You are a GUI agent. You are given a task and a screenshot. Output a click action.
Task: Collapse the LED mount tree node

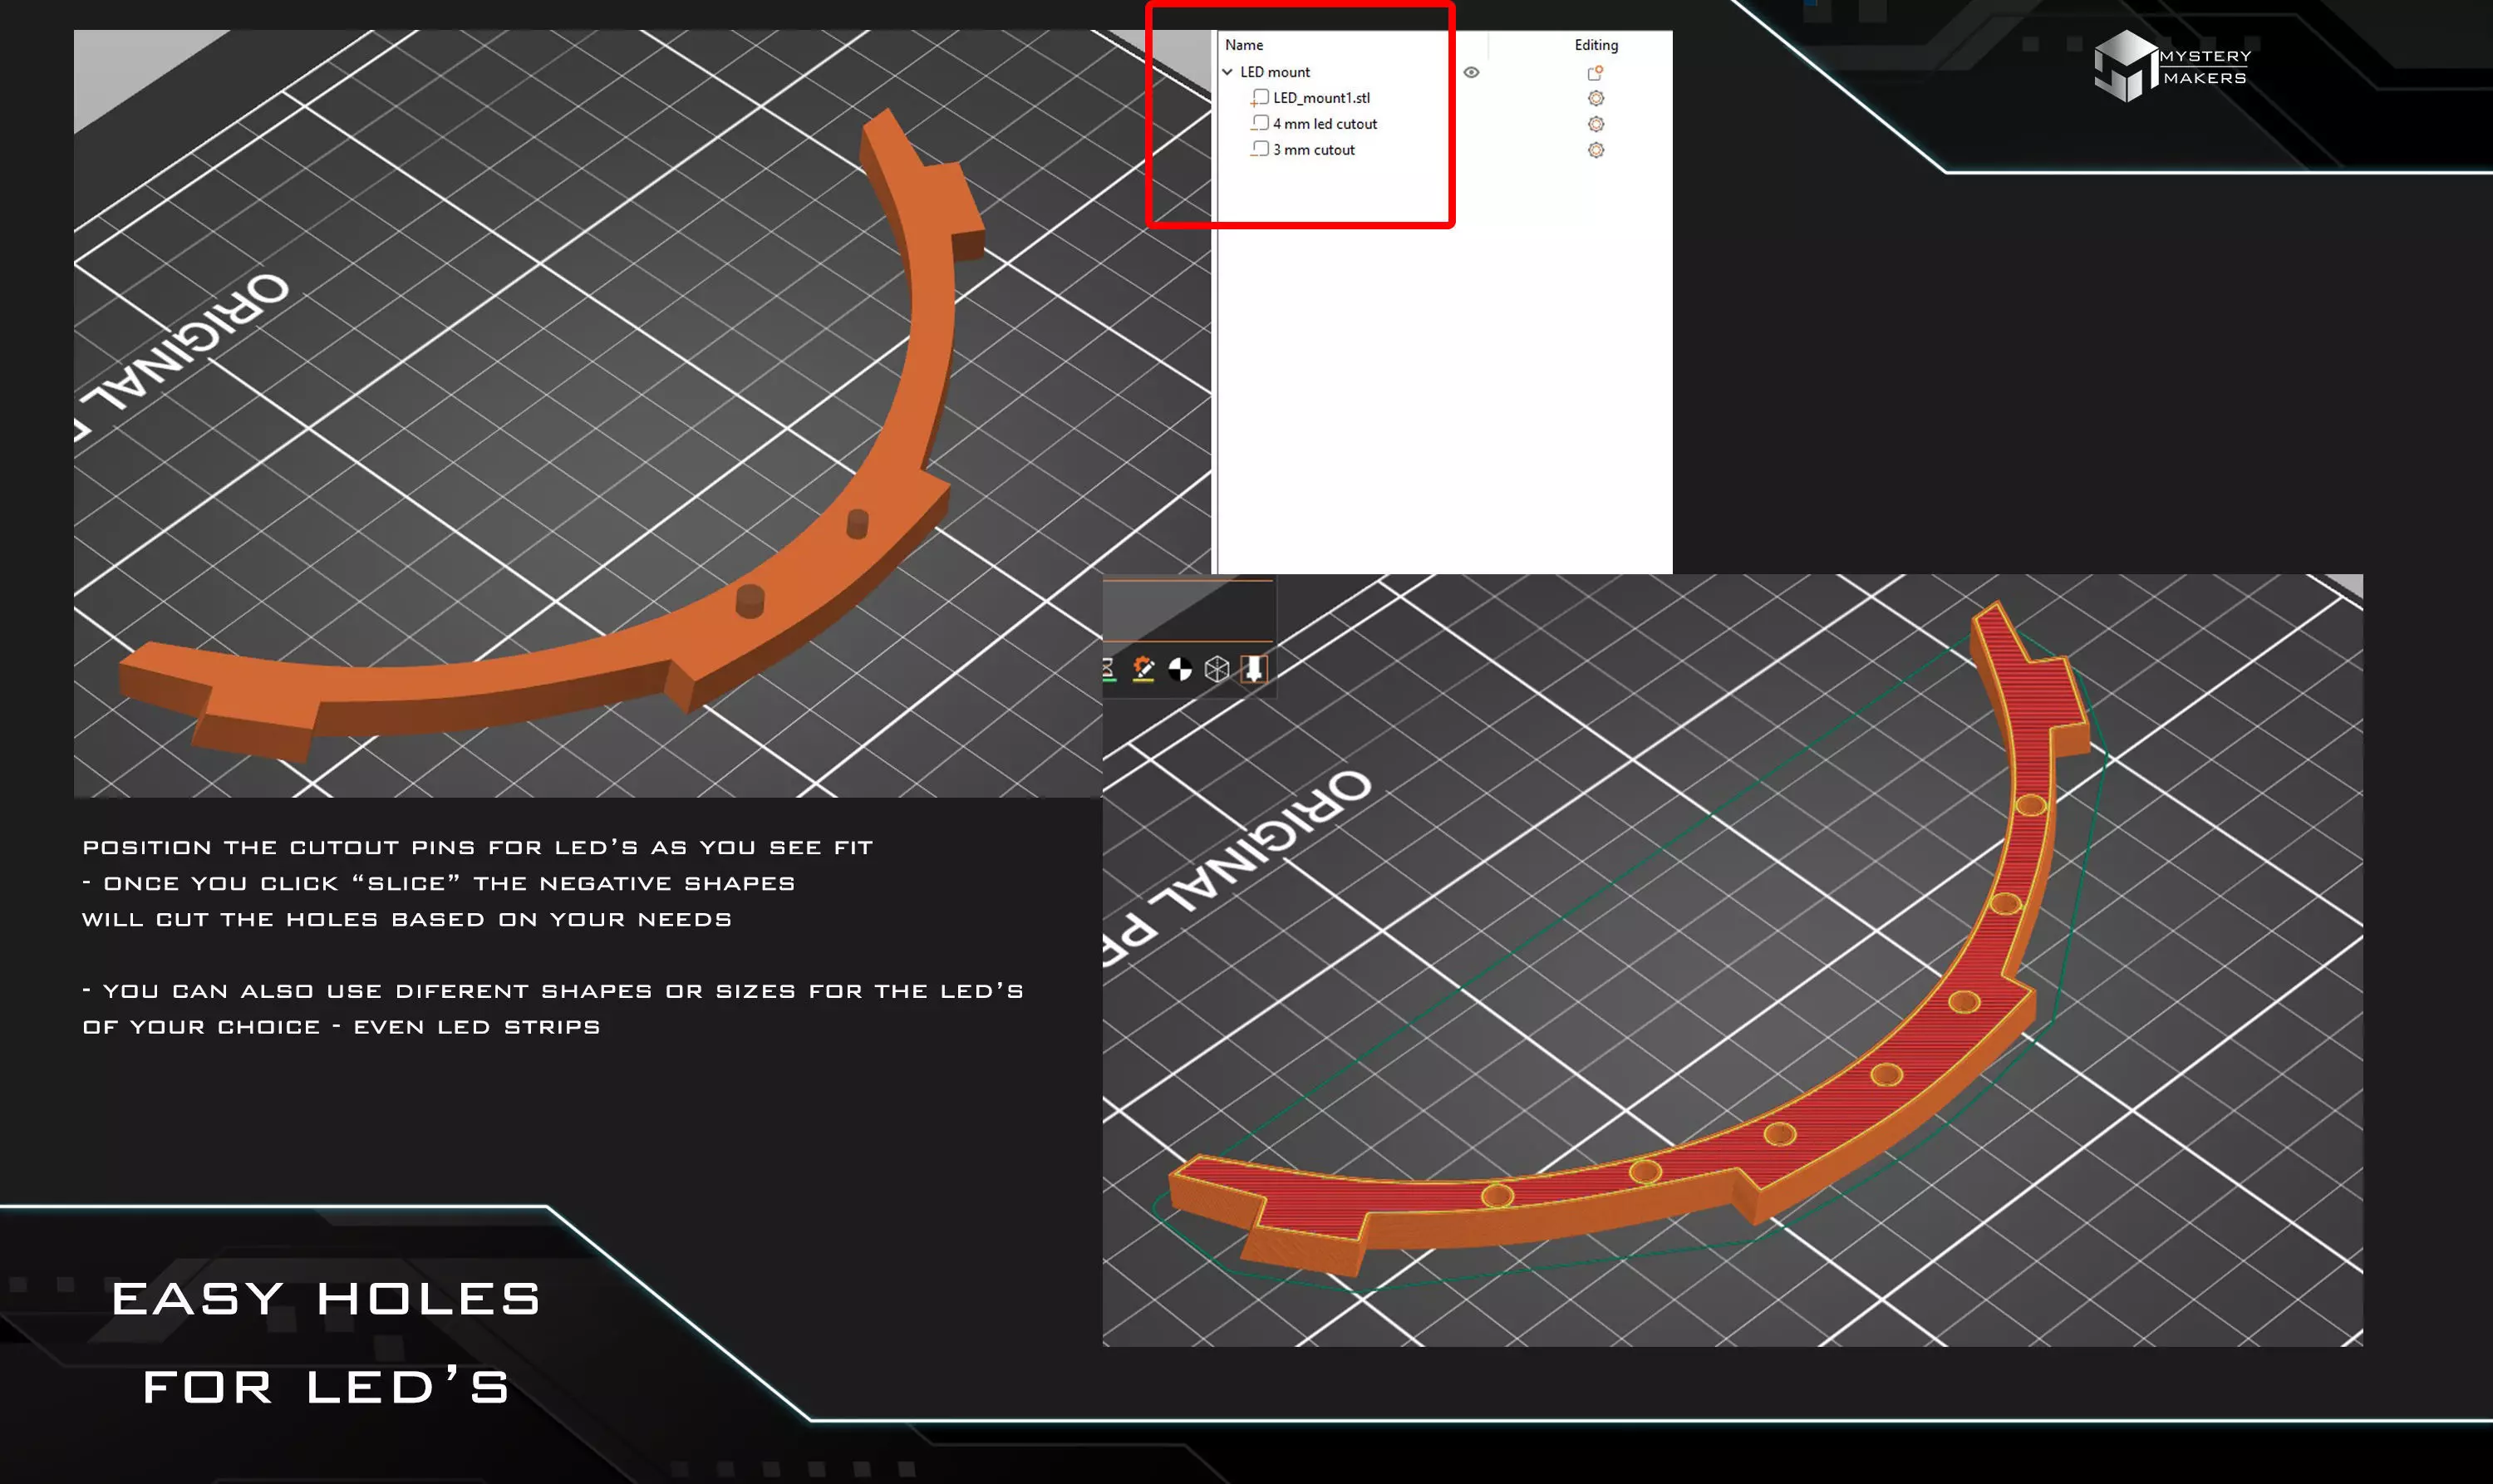pyautogui.click(x=1227, y=72)
